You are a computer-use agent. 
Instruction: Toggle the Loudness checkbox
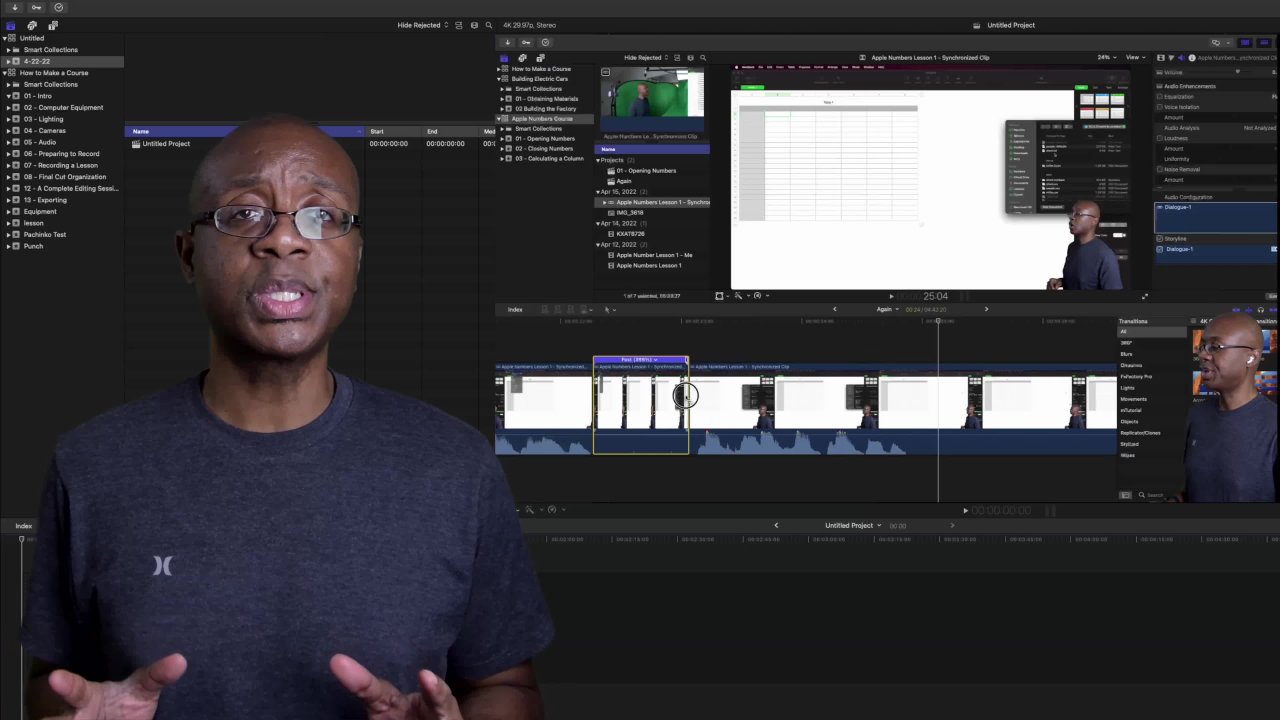click(1160, 138)
